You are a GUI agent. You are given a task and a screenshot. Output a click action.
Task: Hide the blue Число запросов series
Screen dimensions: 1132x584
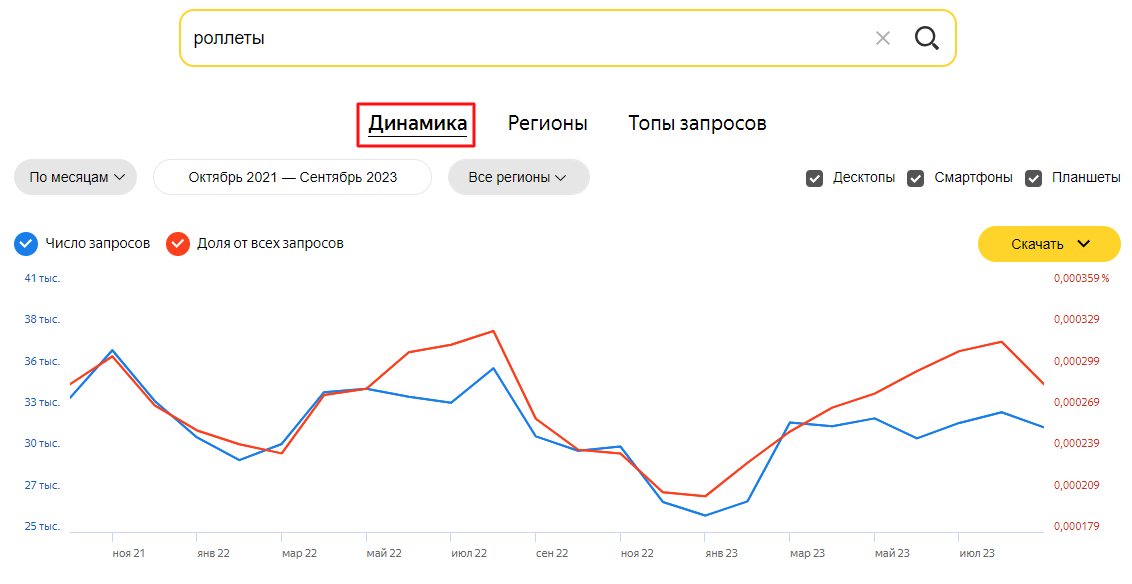[x=26, y=244]
